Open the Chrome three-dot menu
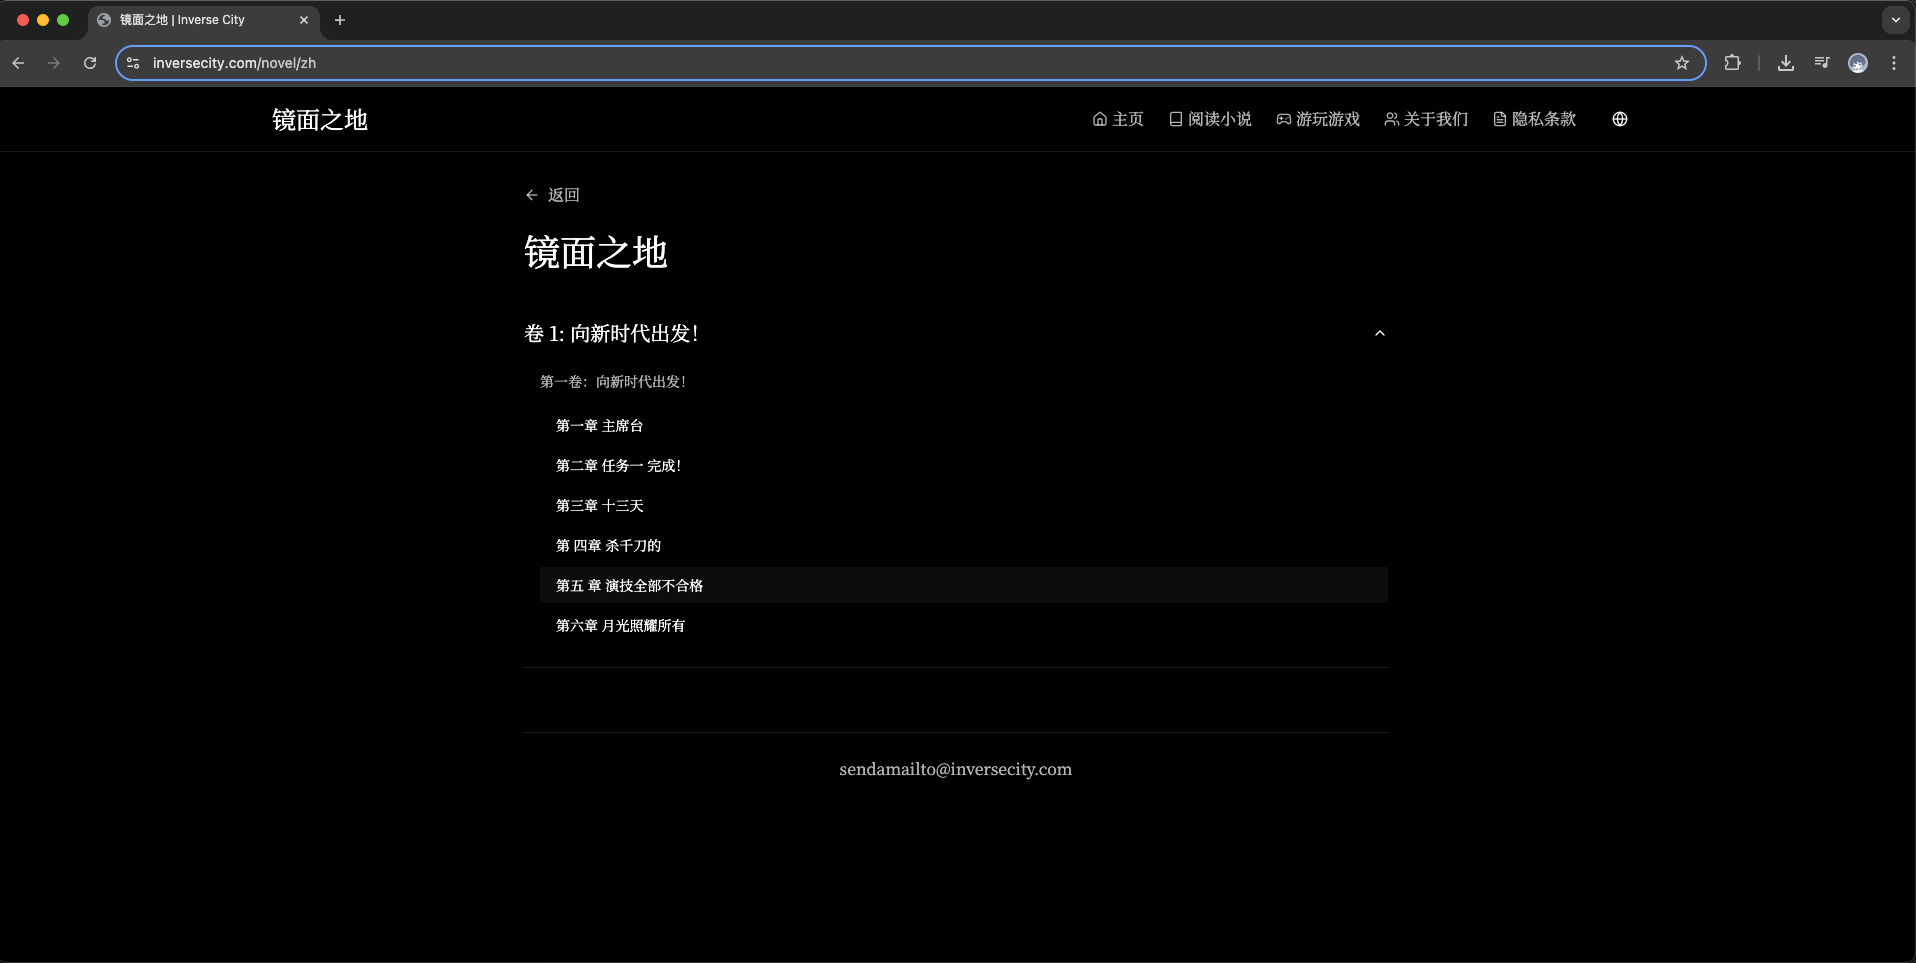 pos(1893,63)
